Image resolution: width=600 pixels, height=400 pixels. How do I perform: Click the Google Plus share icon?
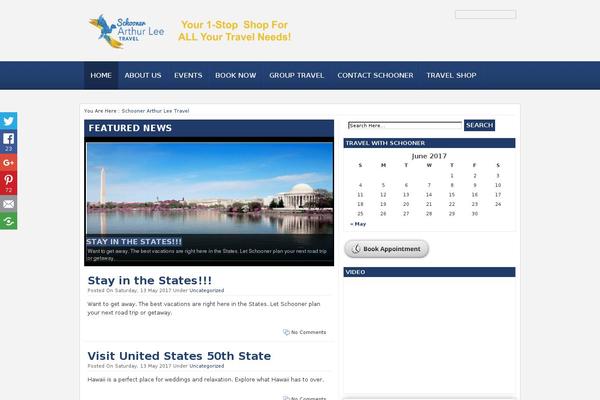(8, 163)
